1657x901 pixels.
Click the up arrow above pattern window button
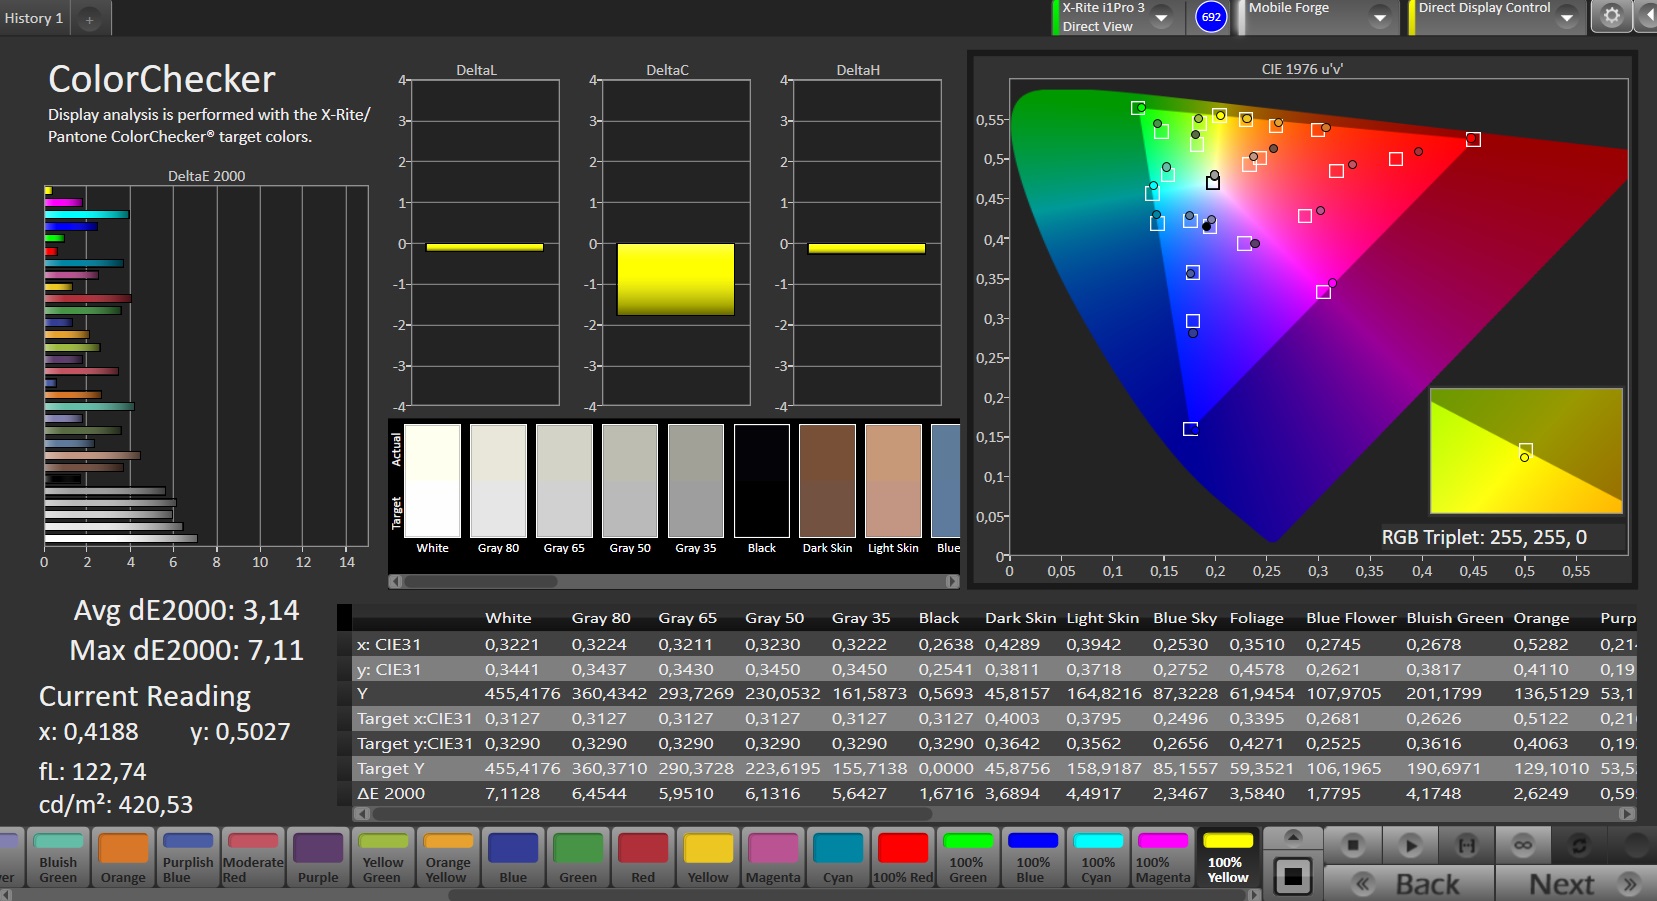pos(1293,836)
